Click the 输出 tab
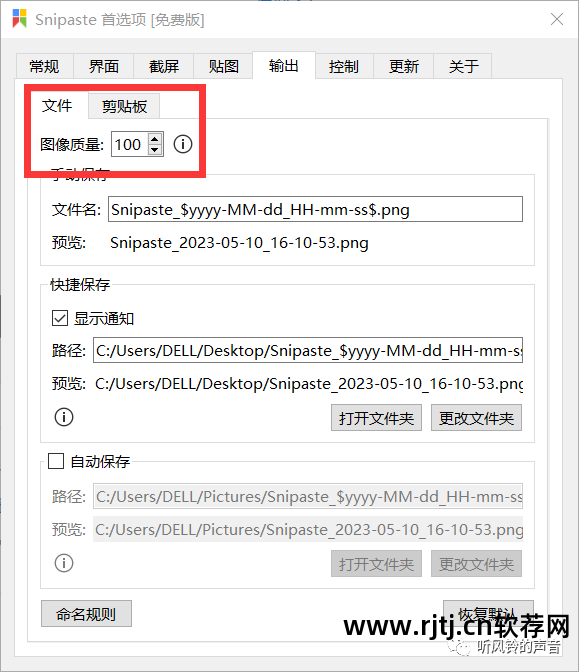The width and height of the screenshot is (579, 672). pyautogui.click(x=284, y=66)
